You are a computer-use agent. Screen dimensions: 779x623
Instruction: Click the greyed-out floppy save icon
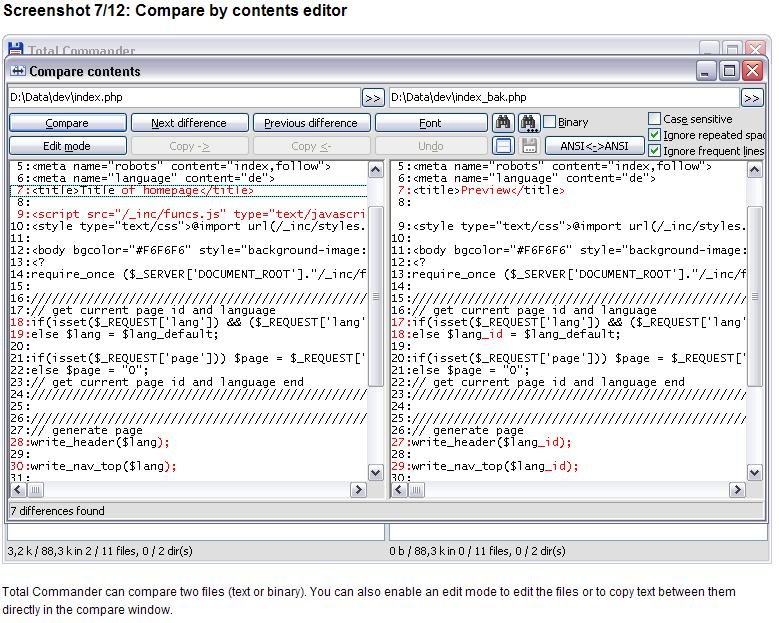point(529,146)
